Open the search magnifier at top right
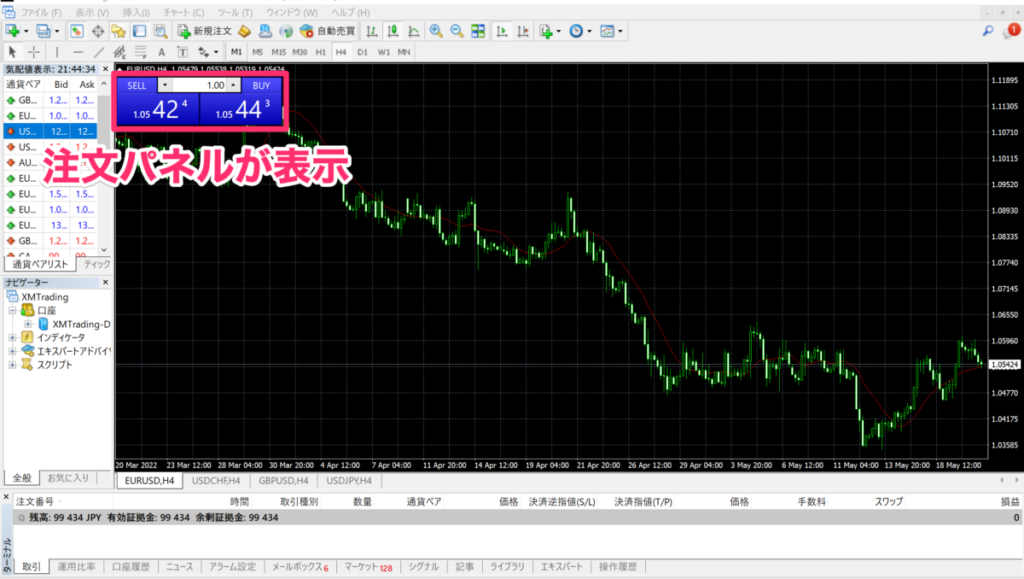The width and height of the screenshot is (1024, 579). coord(988,31)
